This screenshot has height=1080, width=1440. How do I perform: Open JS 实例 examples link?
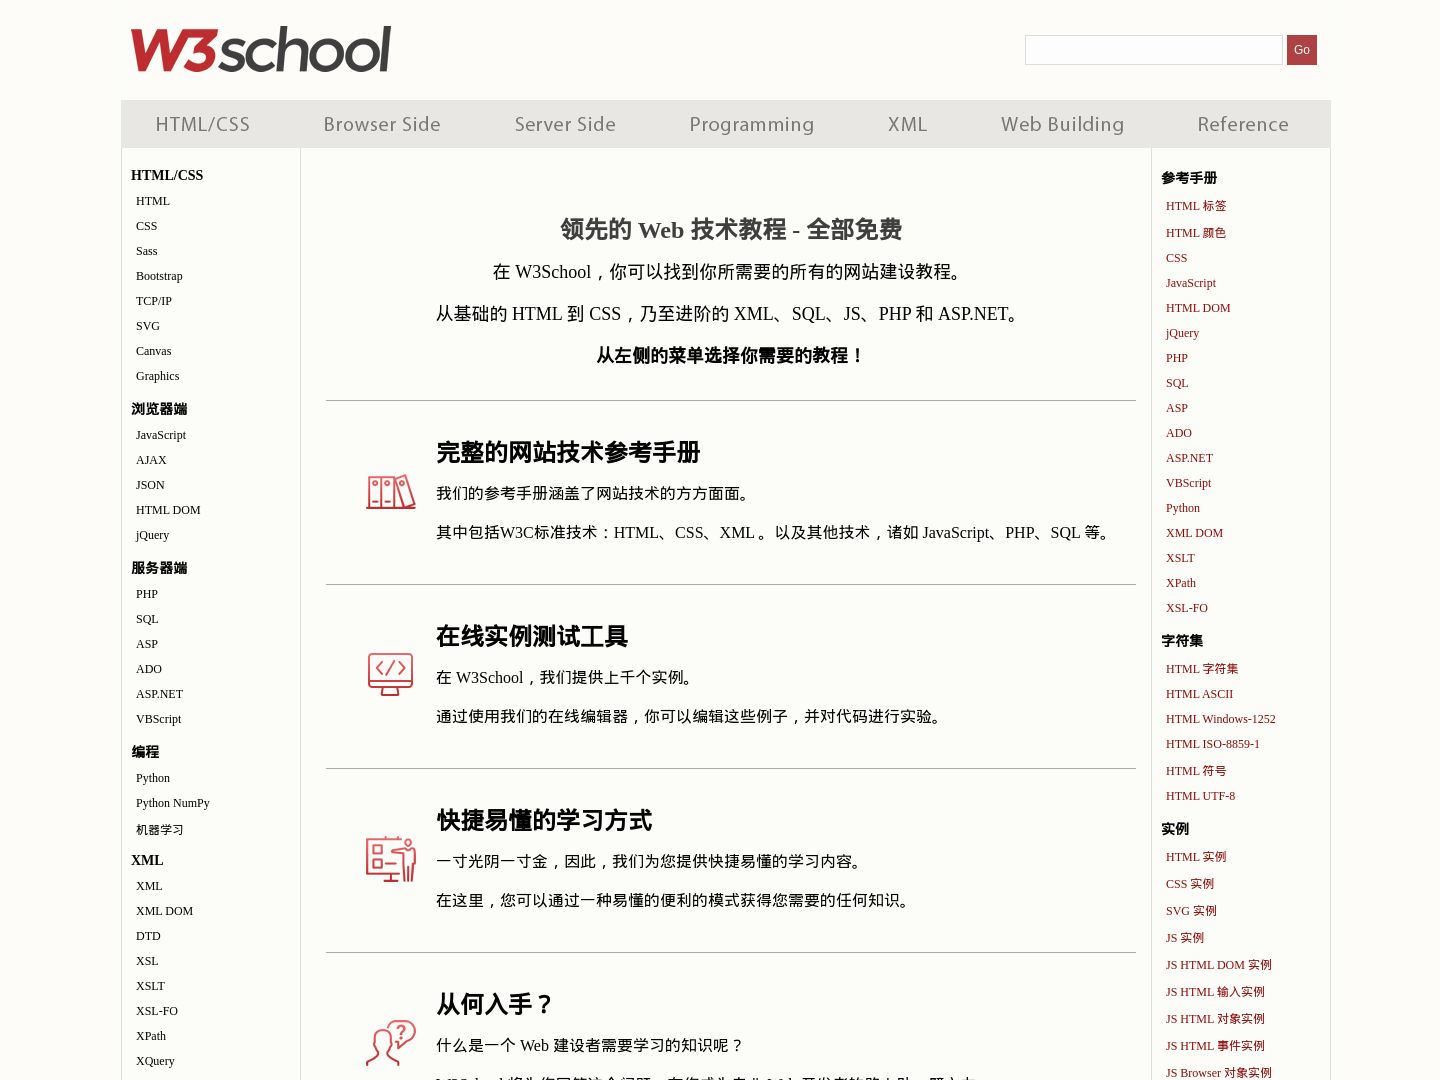click(x=1185, y=938)
